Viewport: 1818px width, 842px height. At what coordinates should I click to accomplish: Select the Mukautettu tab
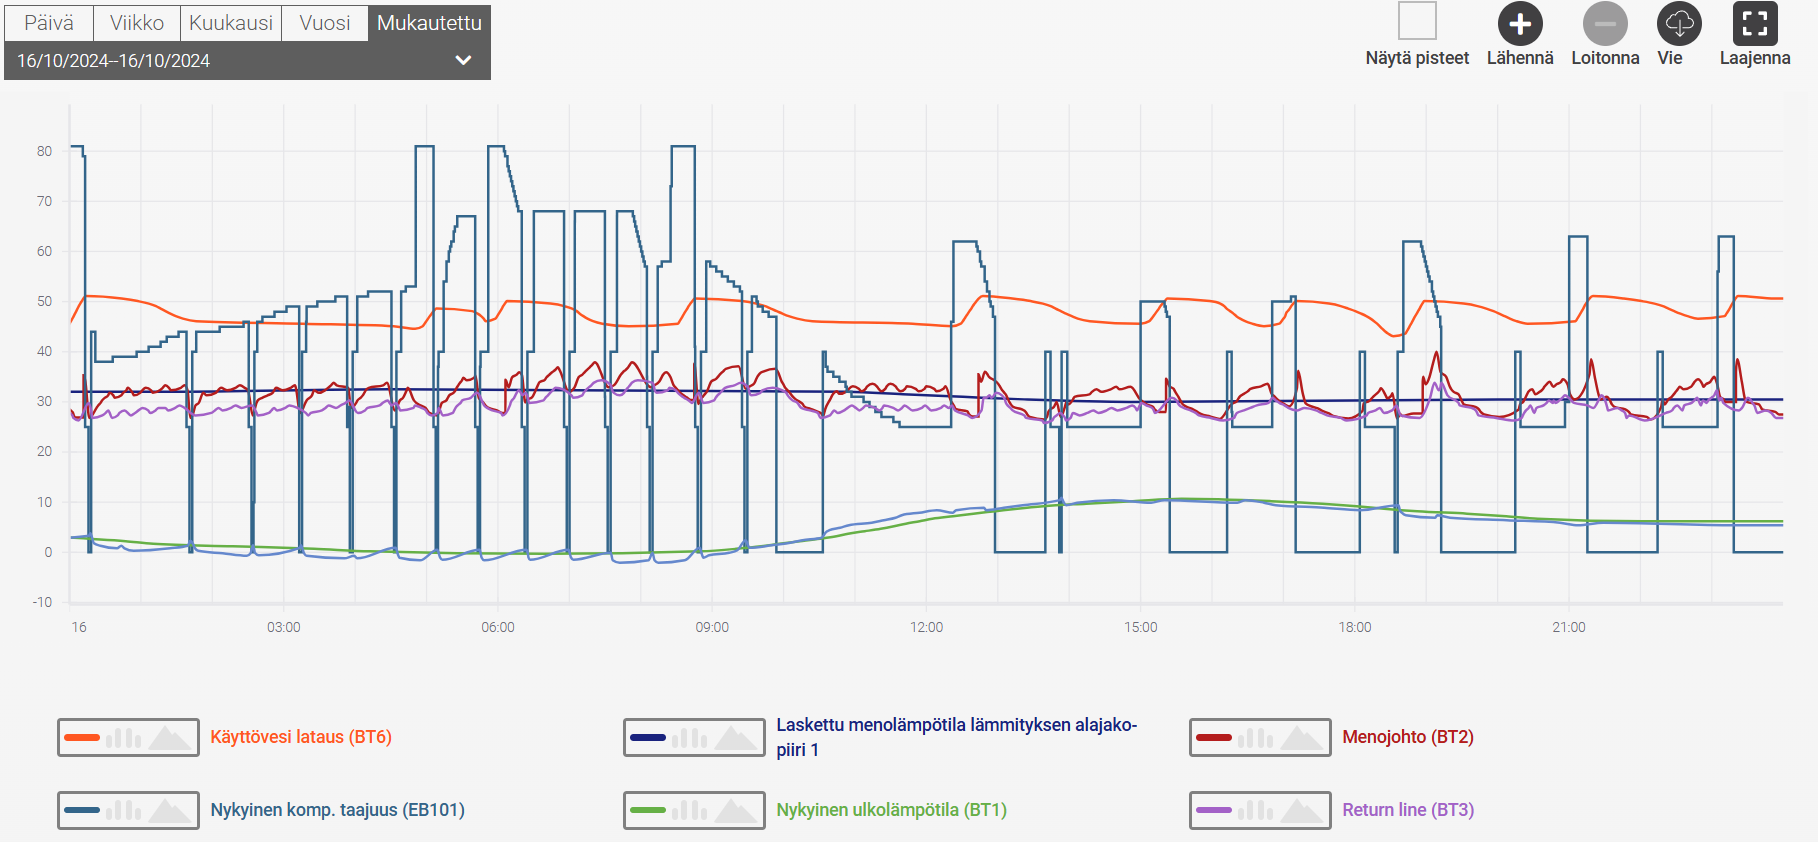click(429, 23)
